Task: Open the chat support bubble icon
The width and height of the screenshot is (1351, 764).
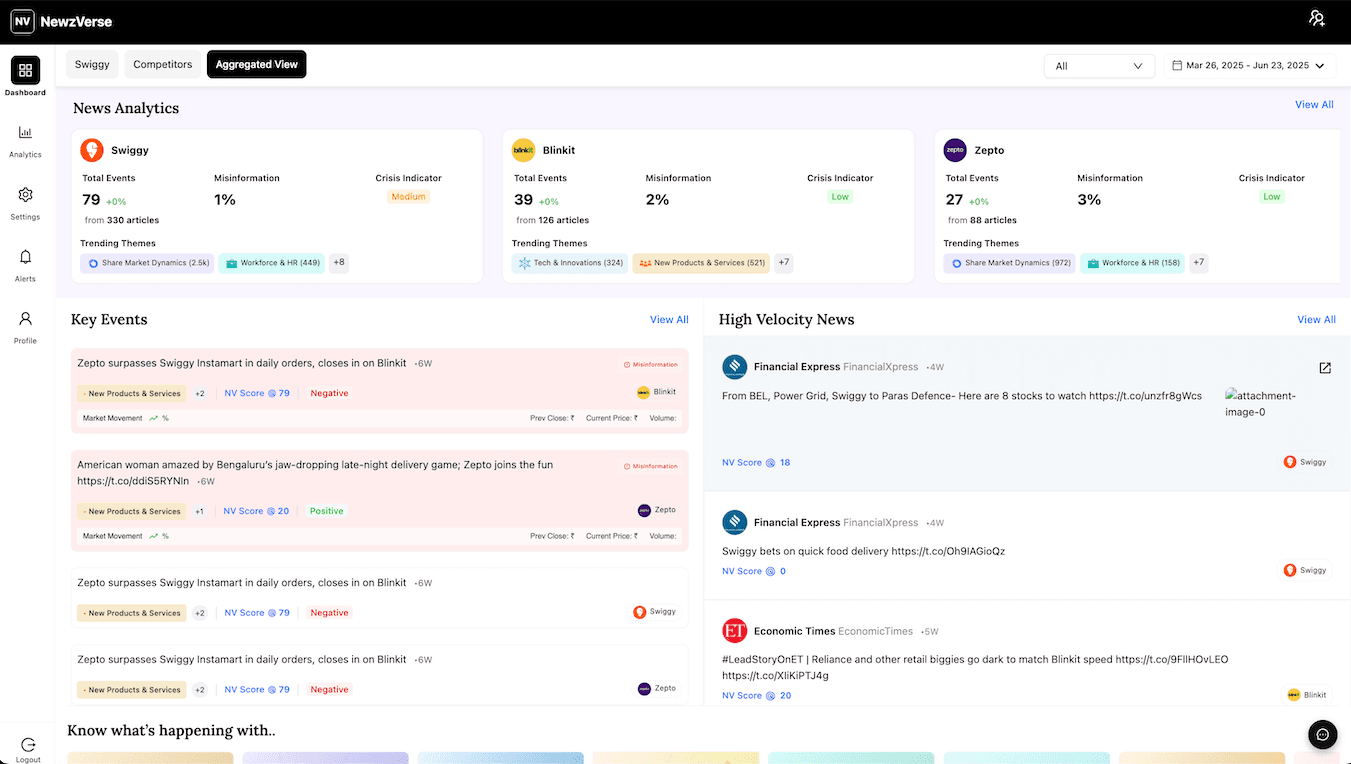Action: pos(1323,734)
